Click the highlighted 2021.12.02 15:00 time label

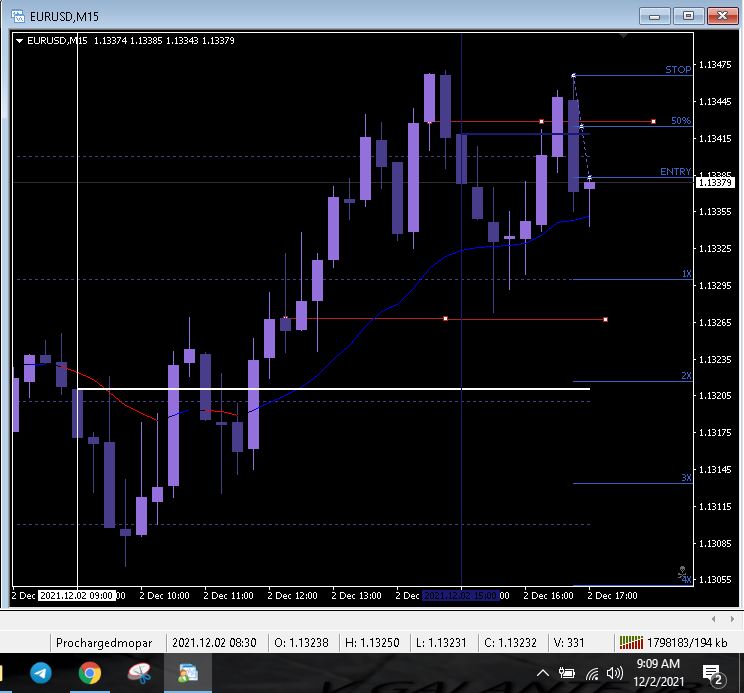pos(460,595)
